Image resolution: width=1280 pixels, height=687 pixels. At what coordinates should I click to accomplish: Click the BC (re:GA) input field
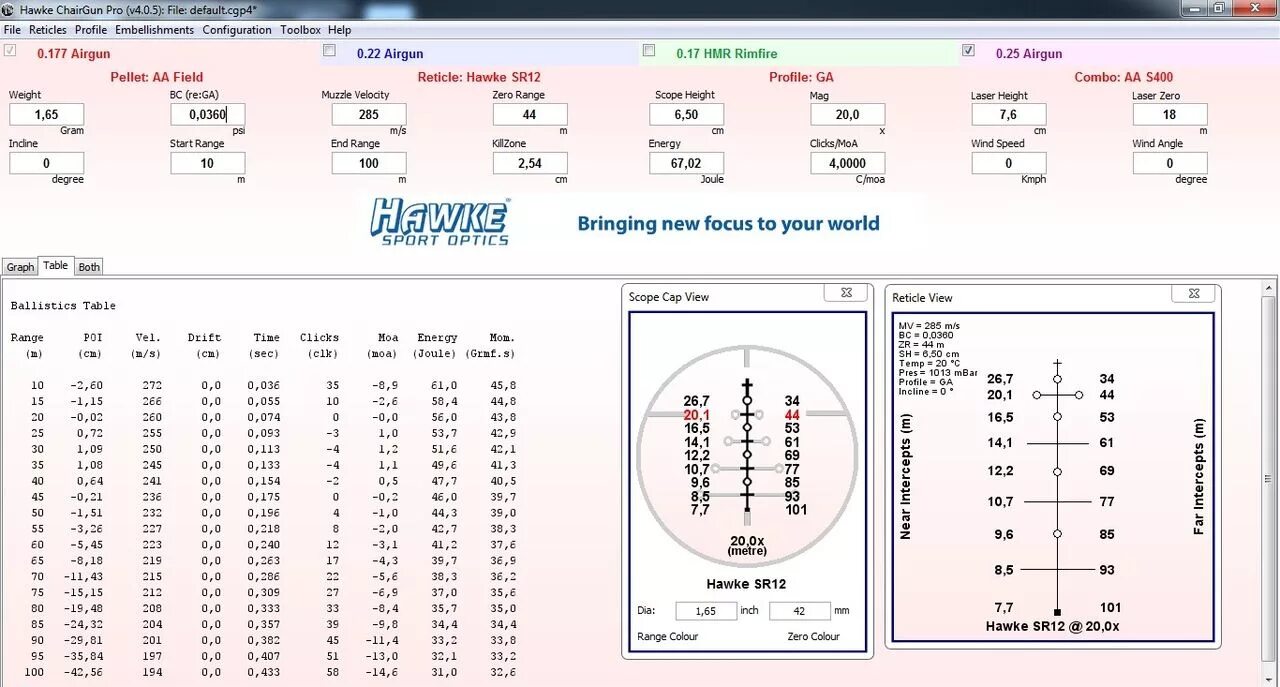(207, 115)
